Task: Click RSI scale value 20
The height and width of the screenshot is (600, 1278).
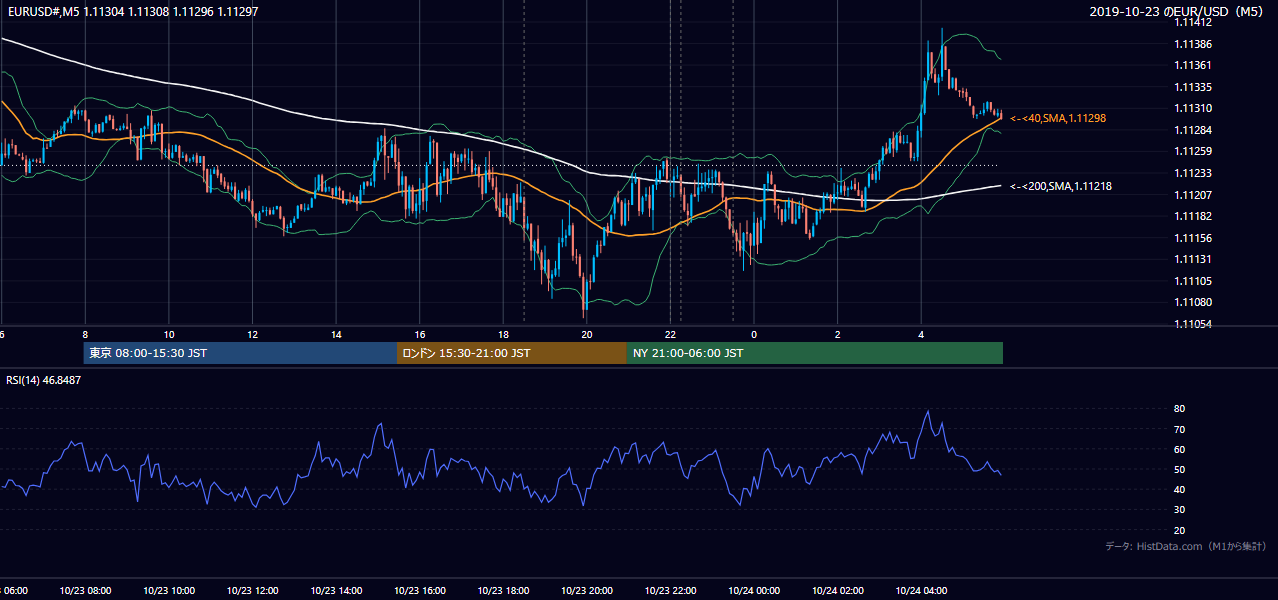Action: pyautogui.click(x=1180, y=530)
